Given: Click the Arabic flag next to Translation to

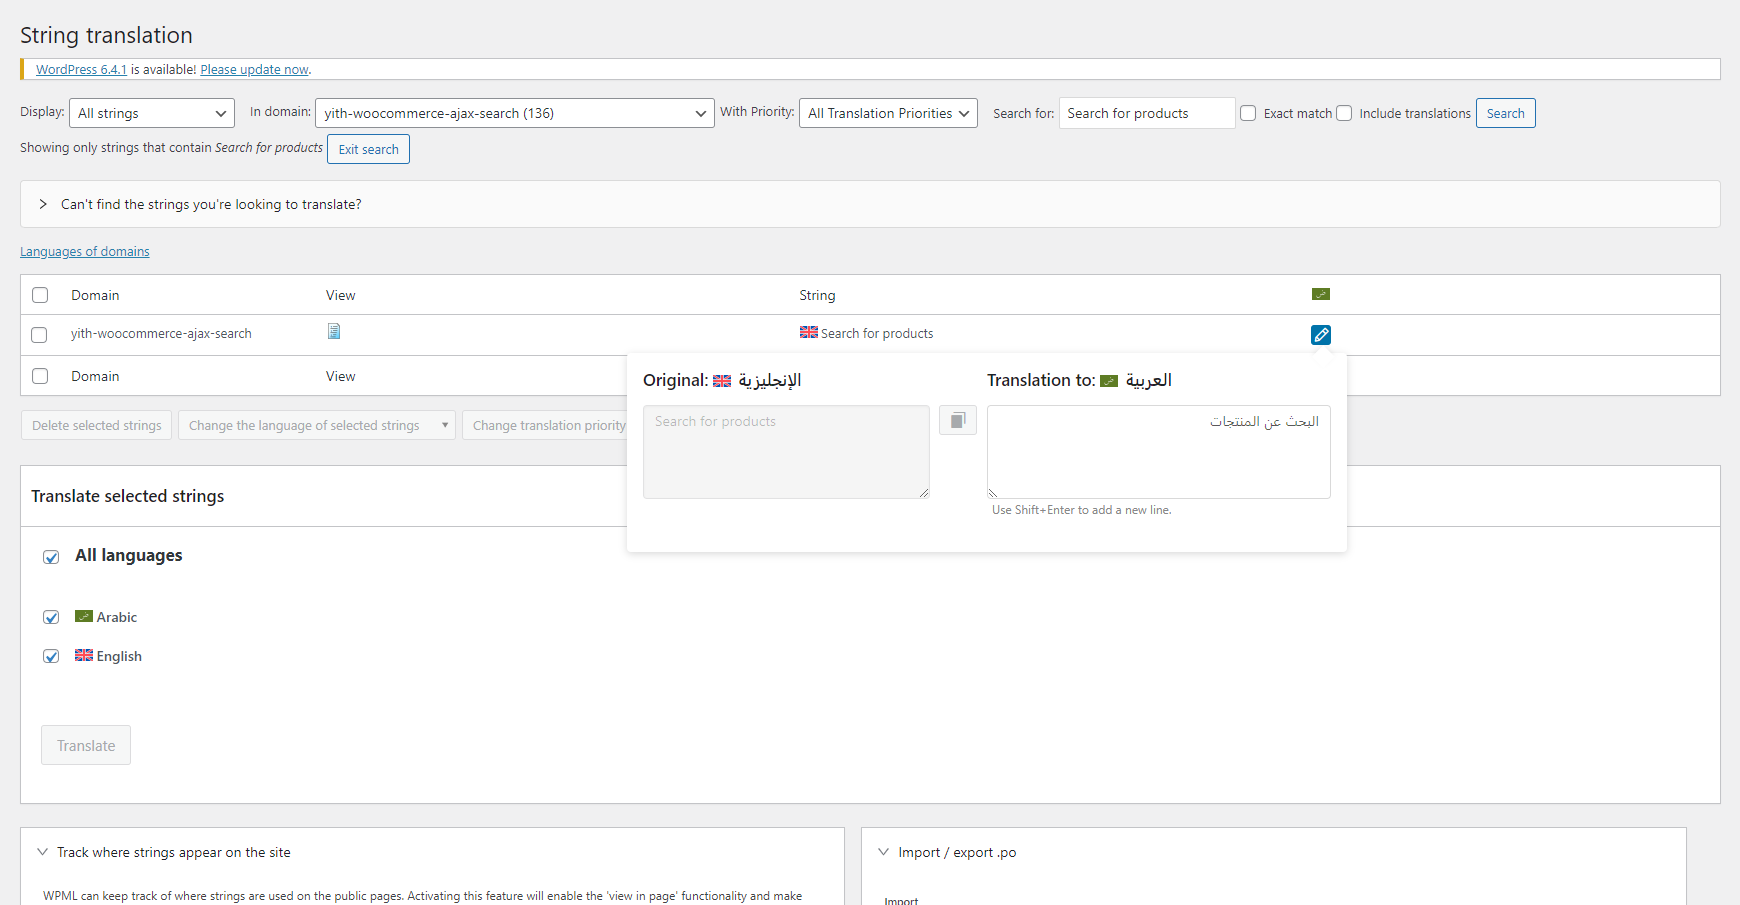Looking at the screenshot, I should pyautogui.click(x=1109, y=381).
